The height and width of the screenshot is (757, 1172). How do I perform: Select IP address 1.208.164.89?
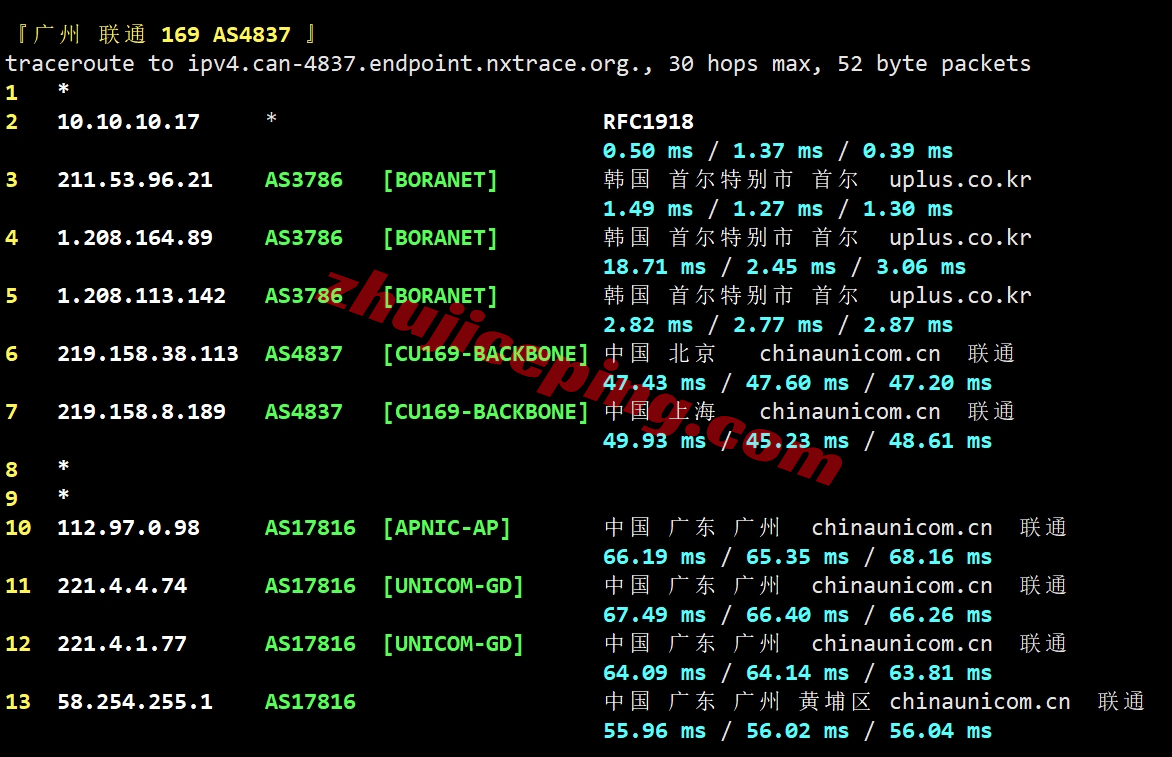pos(135,238)
